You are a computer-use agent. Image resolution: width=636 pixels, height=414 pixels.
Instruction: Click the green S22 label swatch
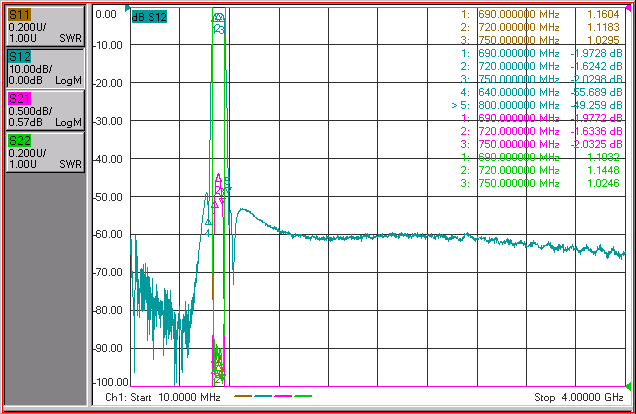(x=19, y=141)
